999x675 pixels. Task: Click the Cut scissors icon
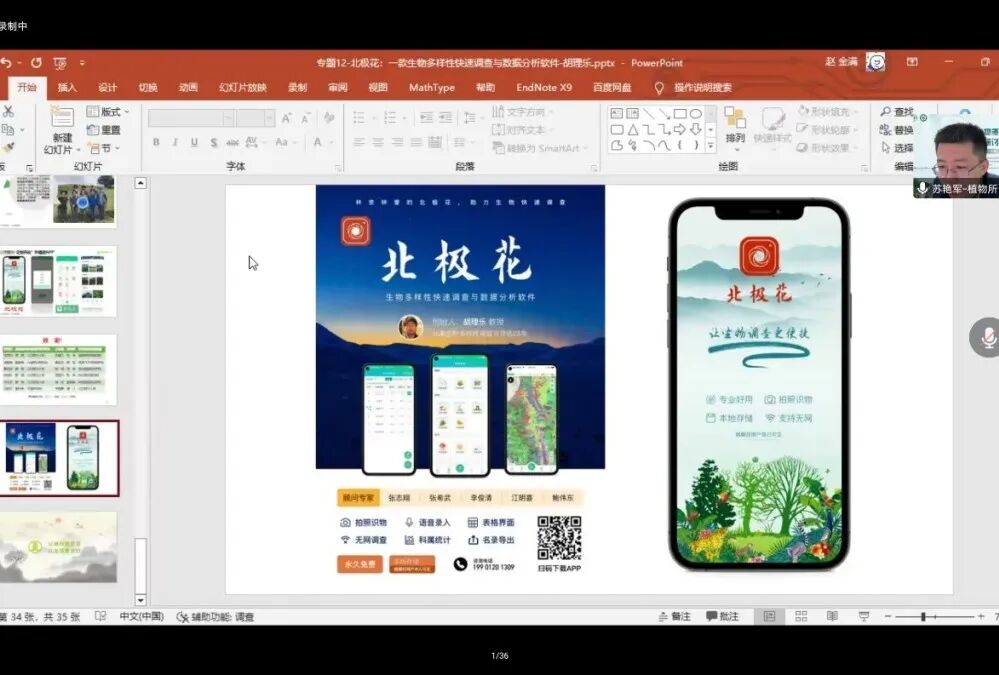(8, 111)
